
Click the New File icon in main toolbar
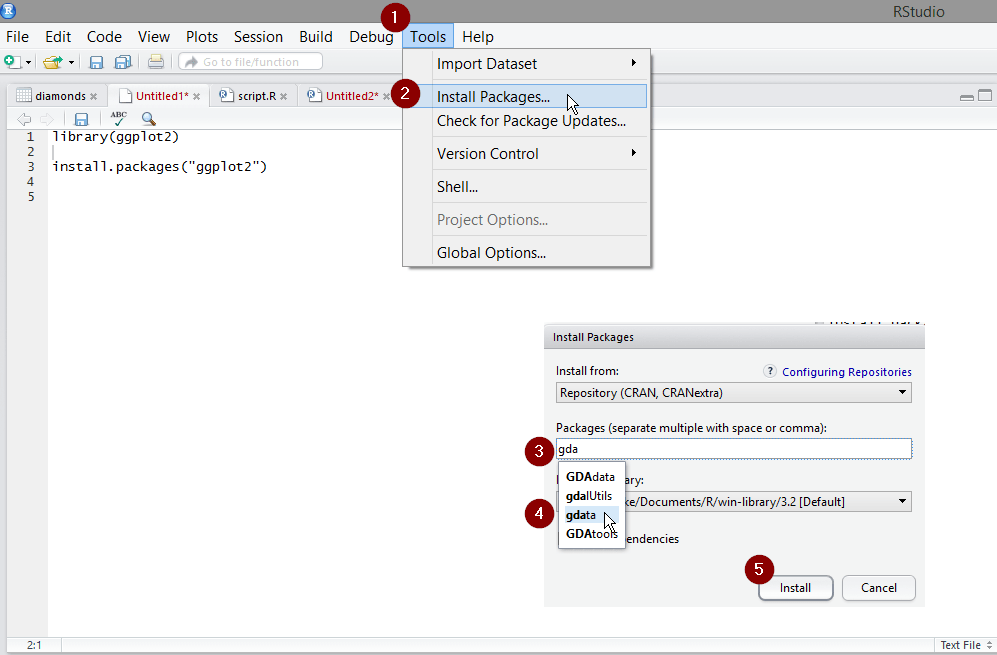(x=11, y=62)
